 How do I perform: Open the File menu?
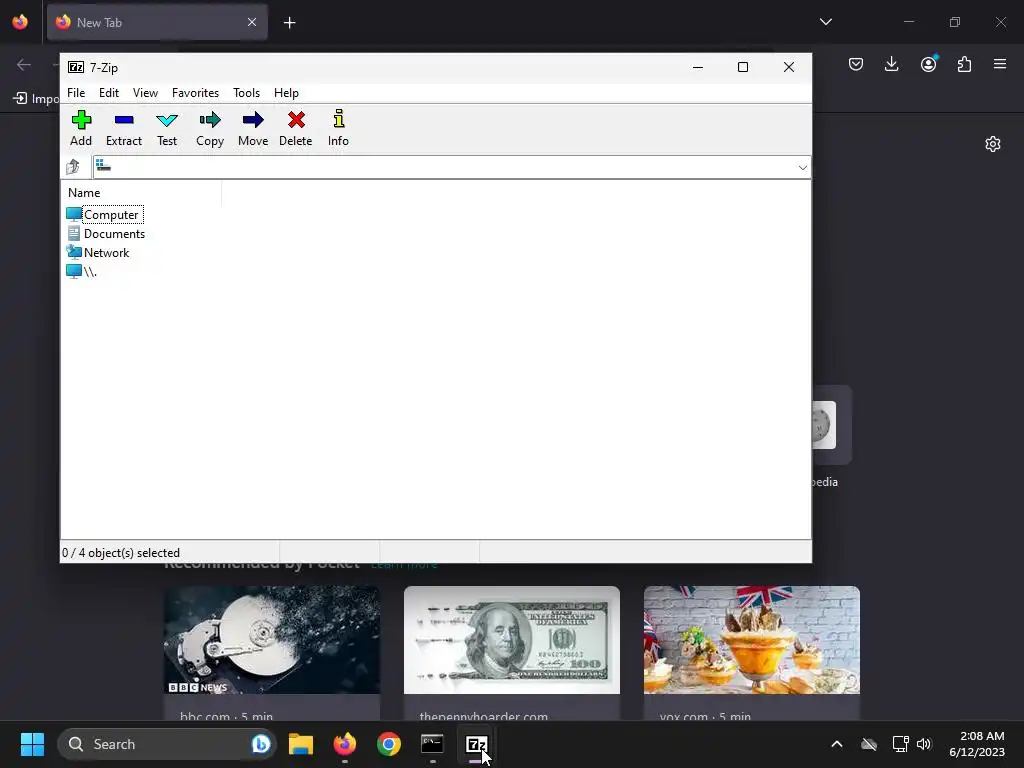click(76, 93)
